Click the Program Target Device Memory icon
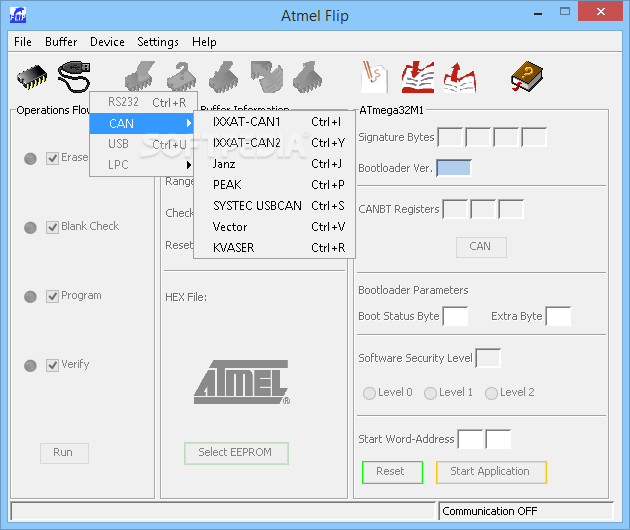The height and width of the screenshot is (530, 630). (x=224, y=76)
